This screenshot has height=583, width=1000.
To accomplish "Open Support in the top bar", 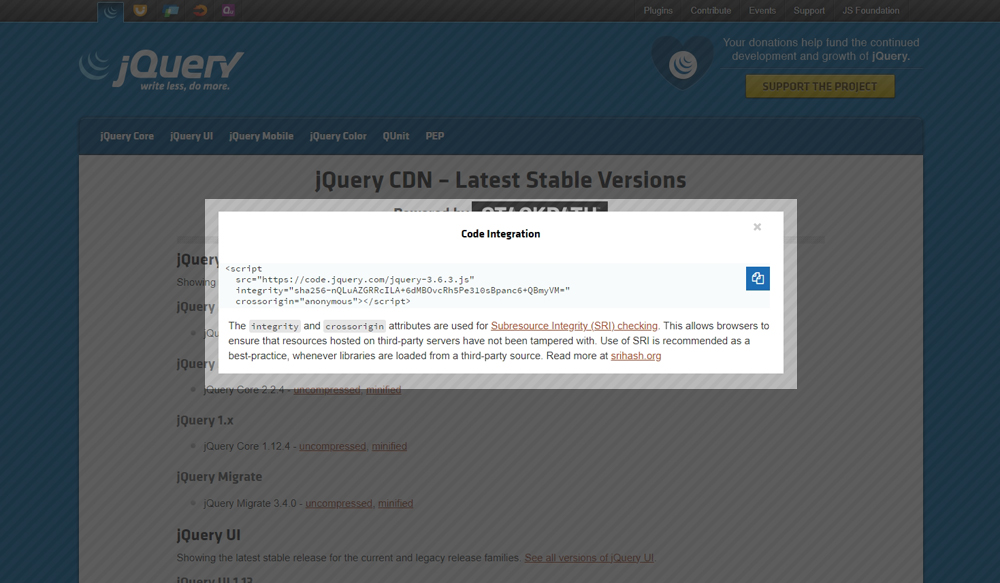I will [x=809, y=11].
